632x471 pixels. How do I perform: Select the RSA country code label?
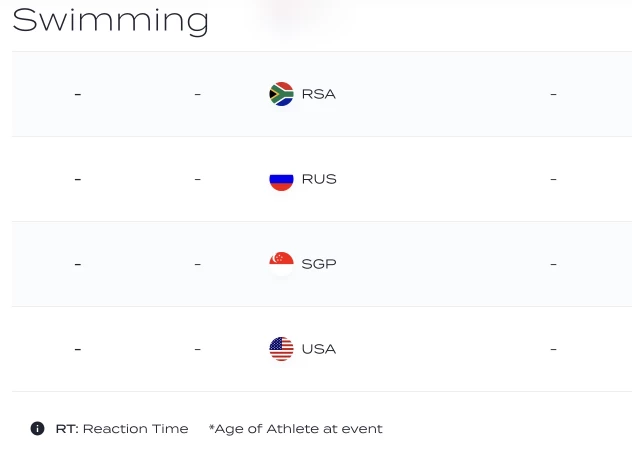[x=318, y=94]
